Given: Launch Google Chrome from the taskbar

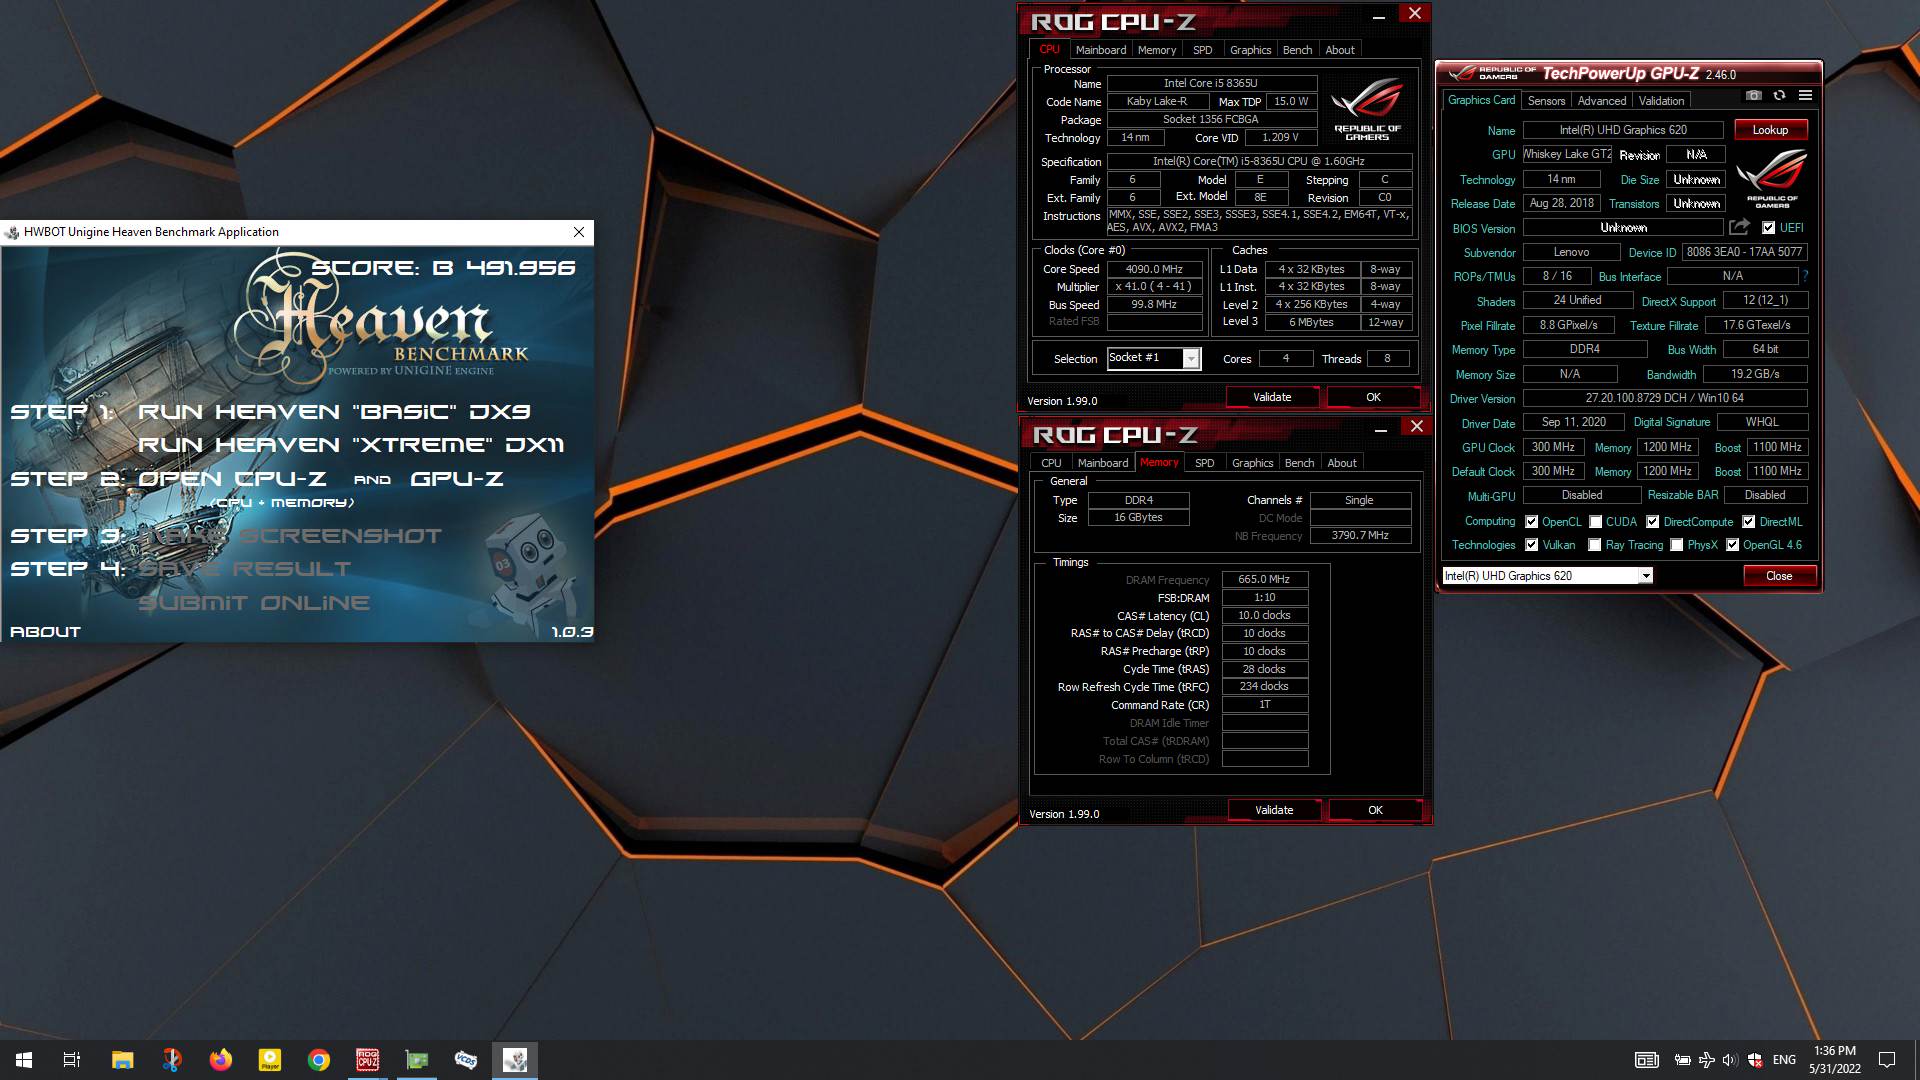Looking at the screenshot, I should coord(318,1060).
